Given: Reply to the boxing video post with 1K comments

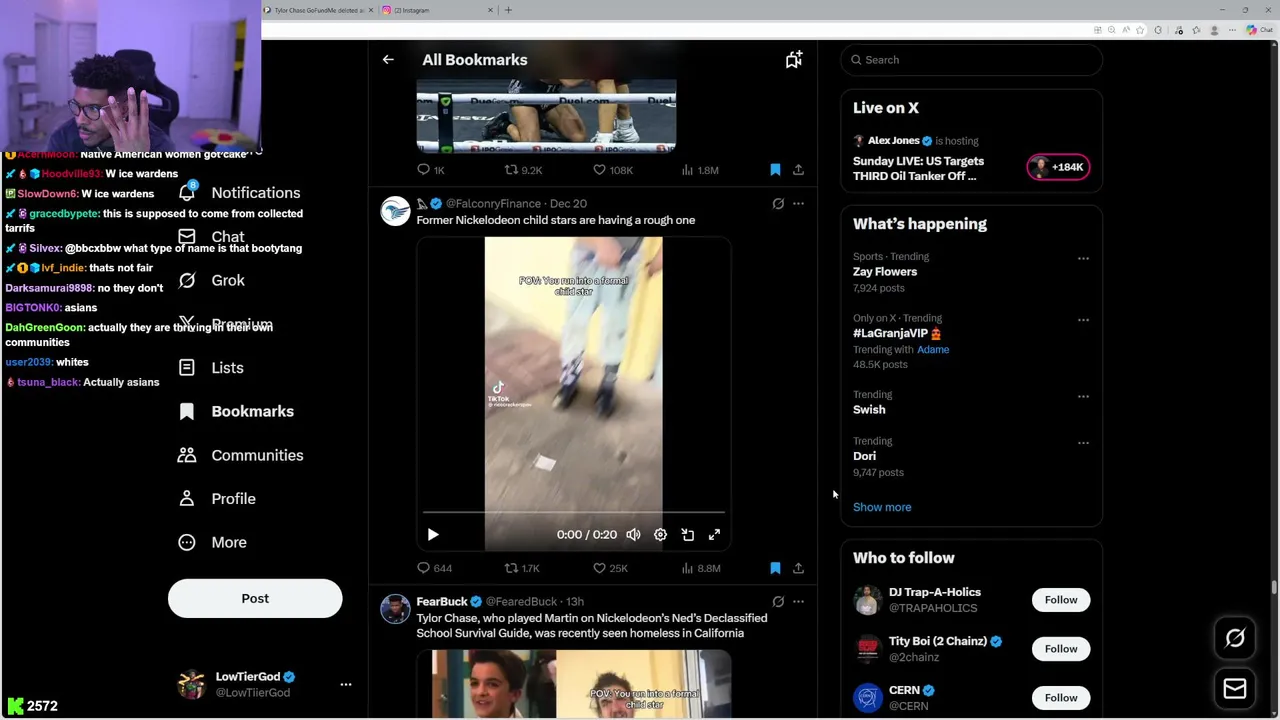Looking at the screenshot, I should tap(431, 170).
